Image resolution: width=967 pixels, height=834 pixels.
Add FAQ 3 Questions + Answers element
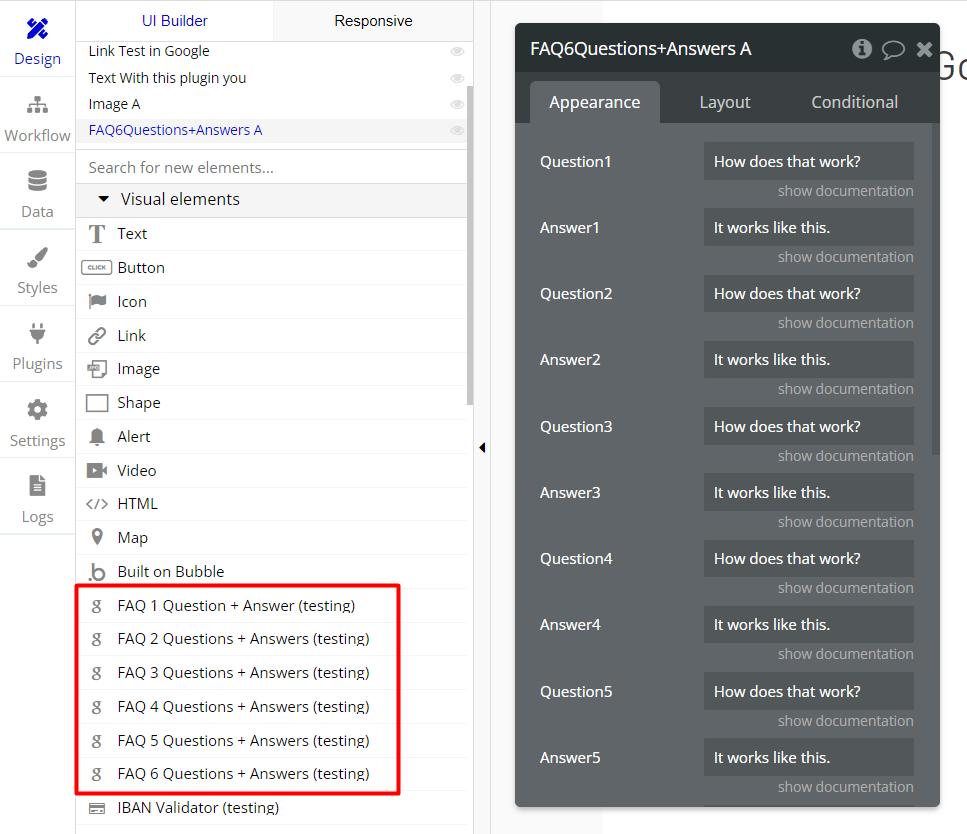pos(243,673)
